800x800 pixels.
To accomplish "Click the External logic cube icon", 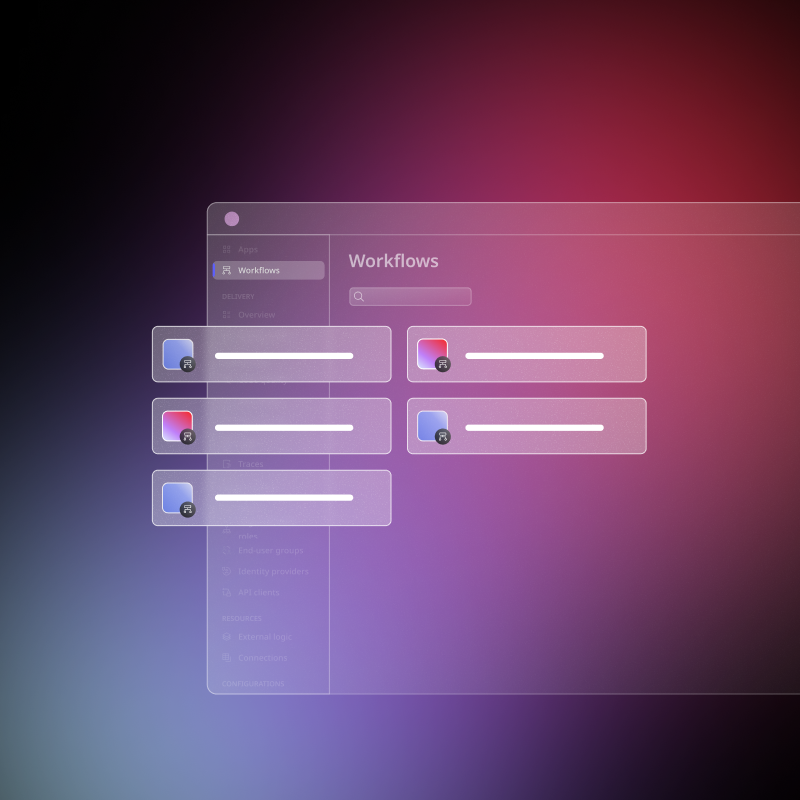I will point(227,636).
